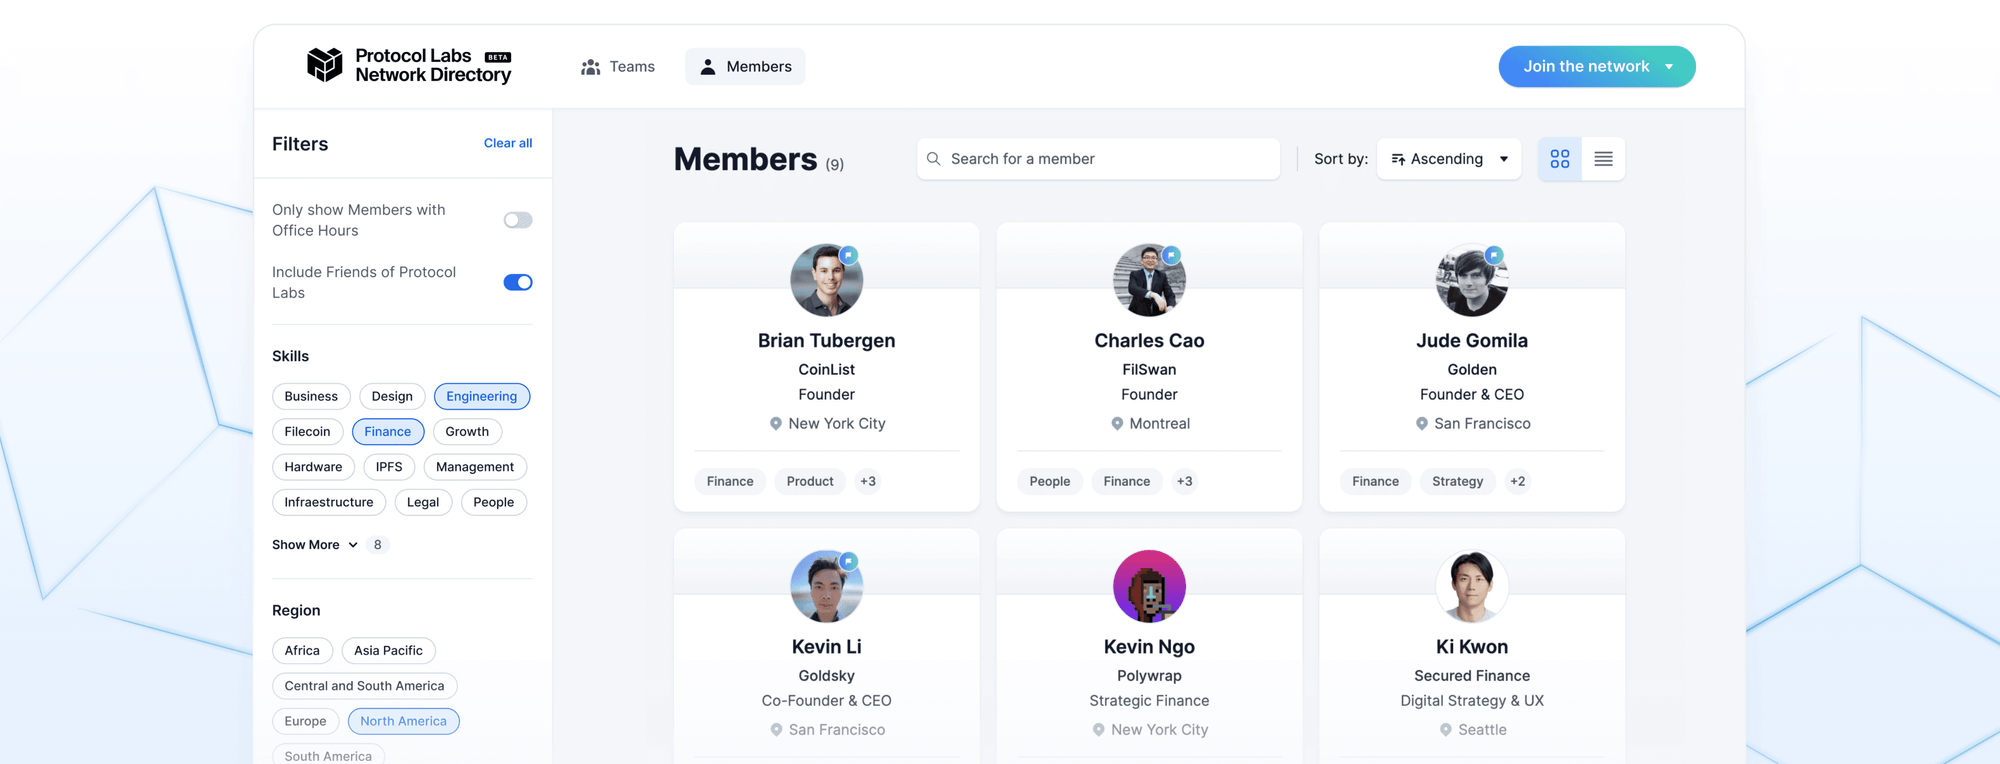Click the verified badge on Brian Tubergen's avatar
Screen dimensions: 2000x764
click(x=849, y=255)
